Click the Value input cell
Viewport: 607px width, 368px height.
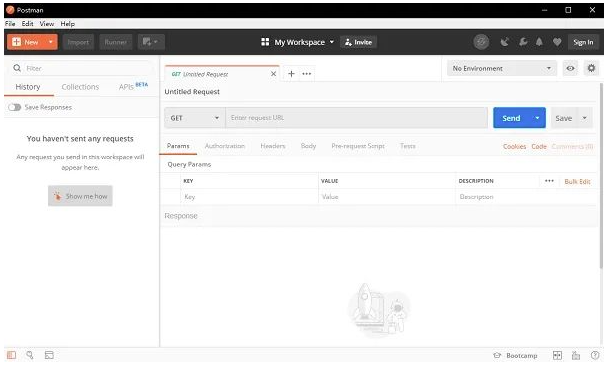click(387, 197)
